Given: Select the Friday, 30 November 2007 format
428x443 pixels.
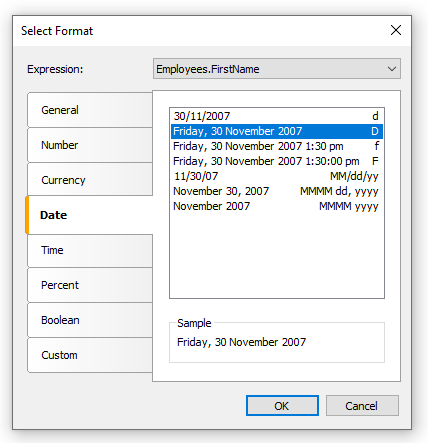Looking at the screenshot, I should tap(277, 131).
